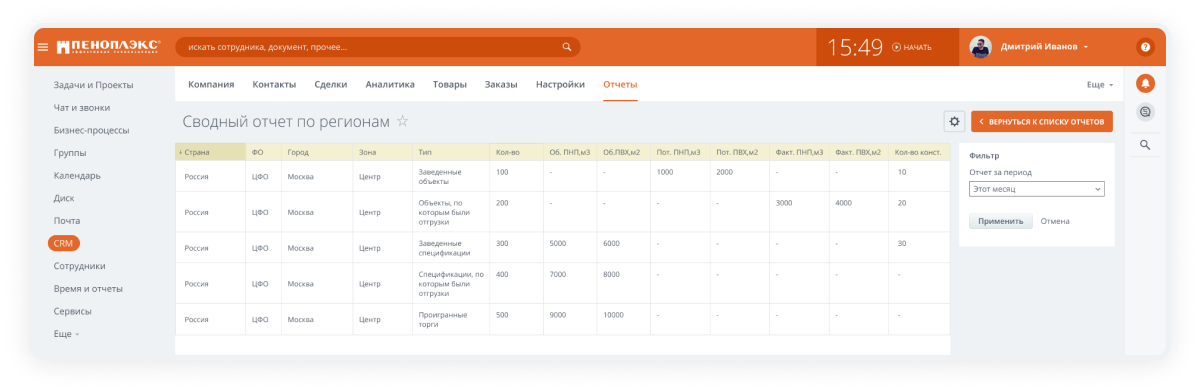Click the Факт. ПНП,м3 column header
Image resolution: width=1200 pixels, height=391 pixels.
[x=799, y=152]
